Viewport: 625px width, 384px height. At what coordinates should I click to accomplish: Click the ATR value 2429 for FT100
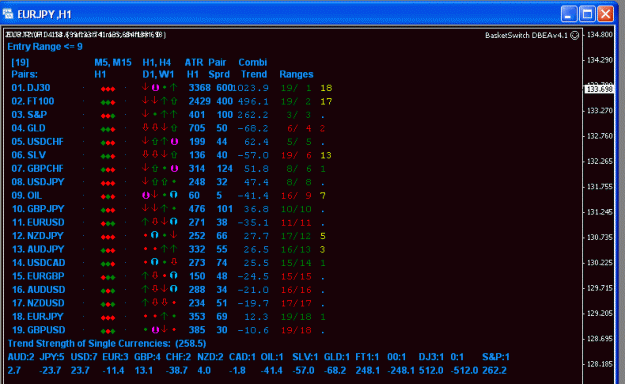[x=199, y=101]
